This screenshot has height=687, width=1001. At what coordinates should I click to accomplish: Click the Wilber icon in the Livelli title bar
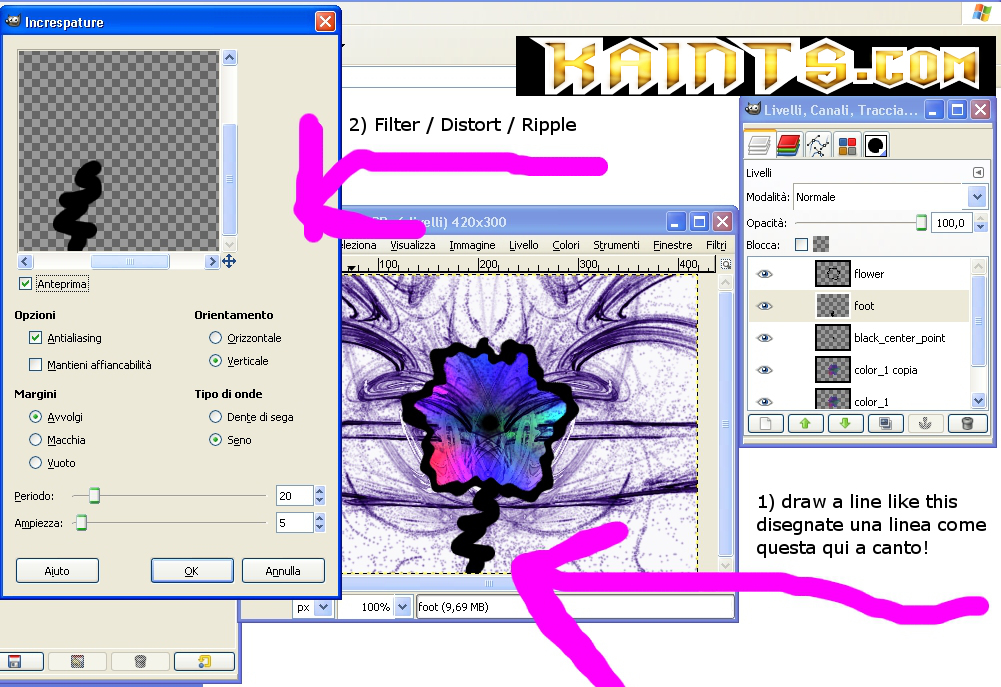click(x=753, y=109)
